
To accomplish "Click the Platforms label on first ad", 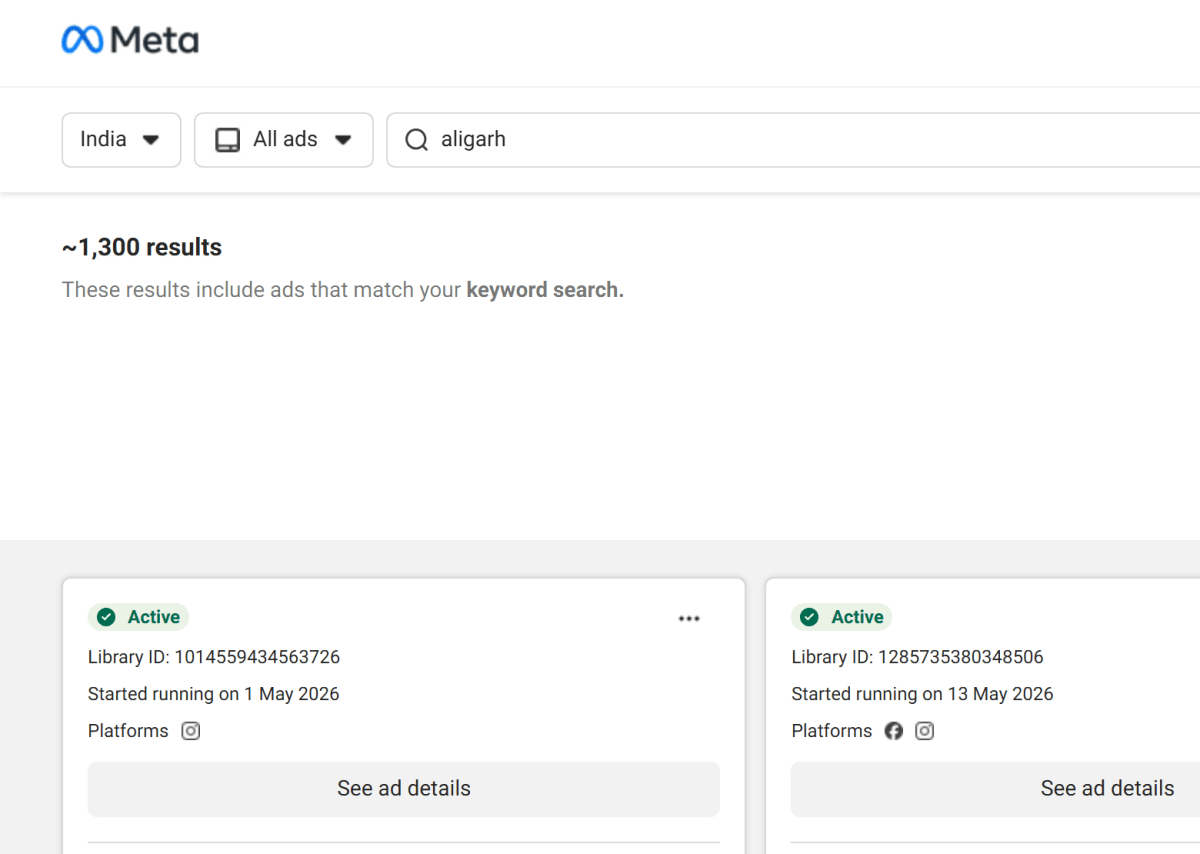I will click(x=128, y=731).
